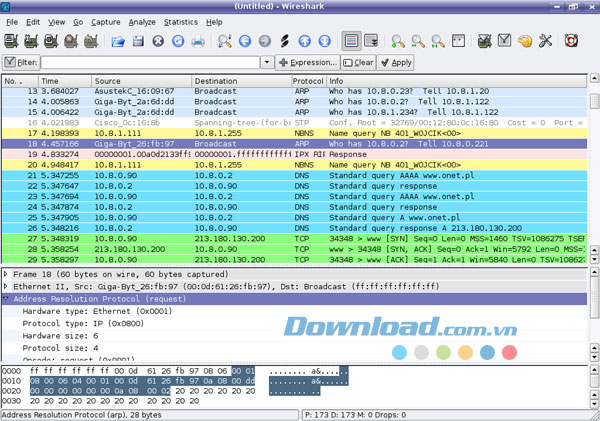This screenshot has width=600, height=421.
Task: Open the filter history dropdown arrow
Action: (x=267, y=62)
